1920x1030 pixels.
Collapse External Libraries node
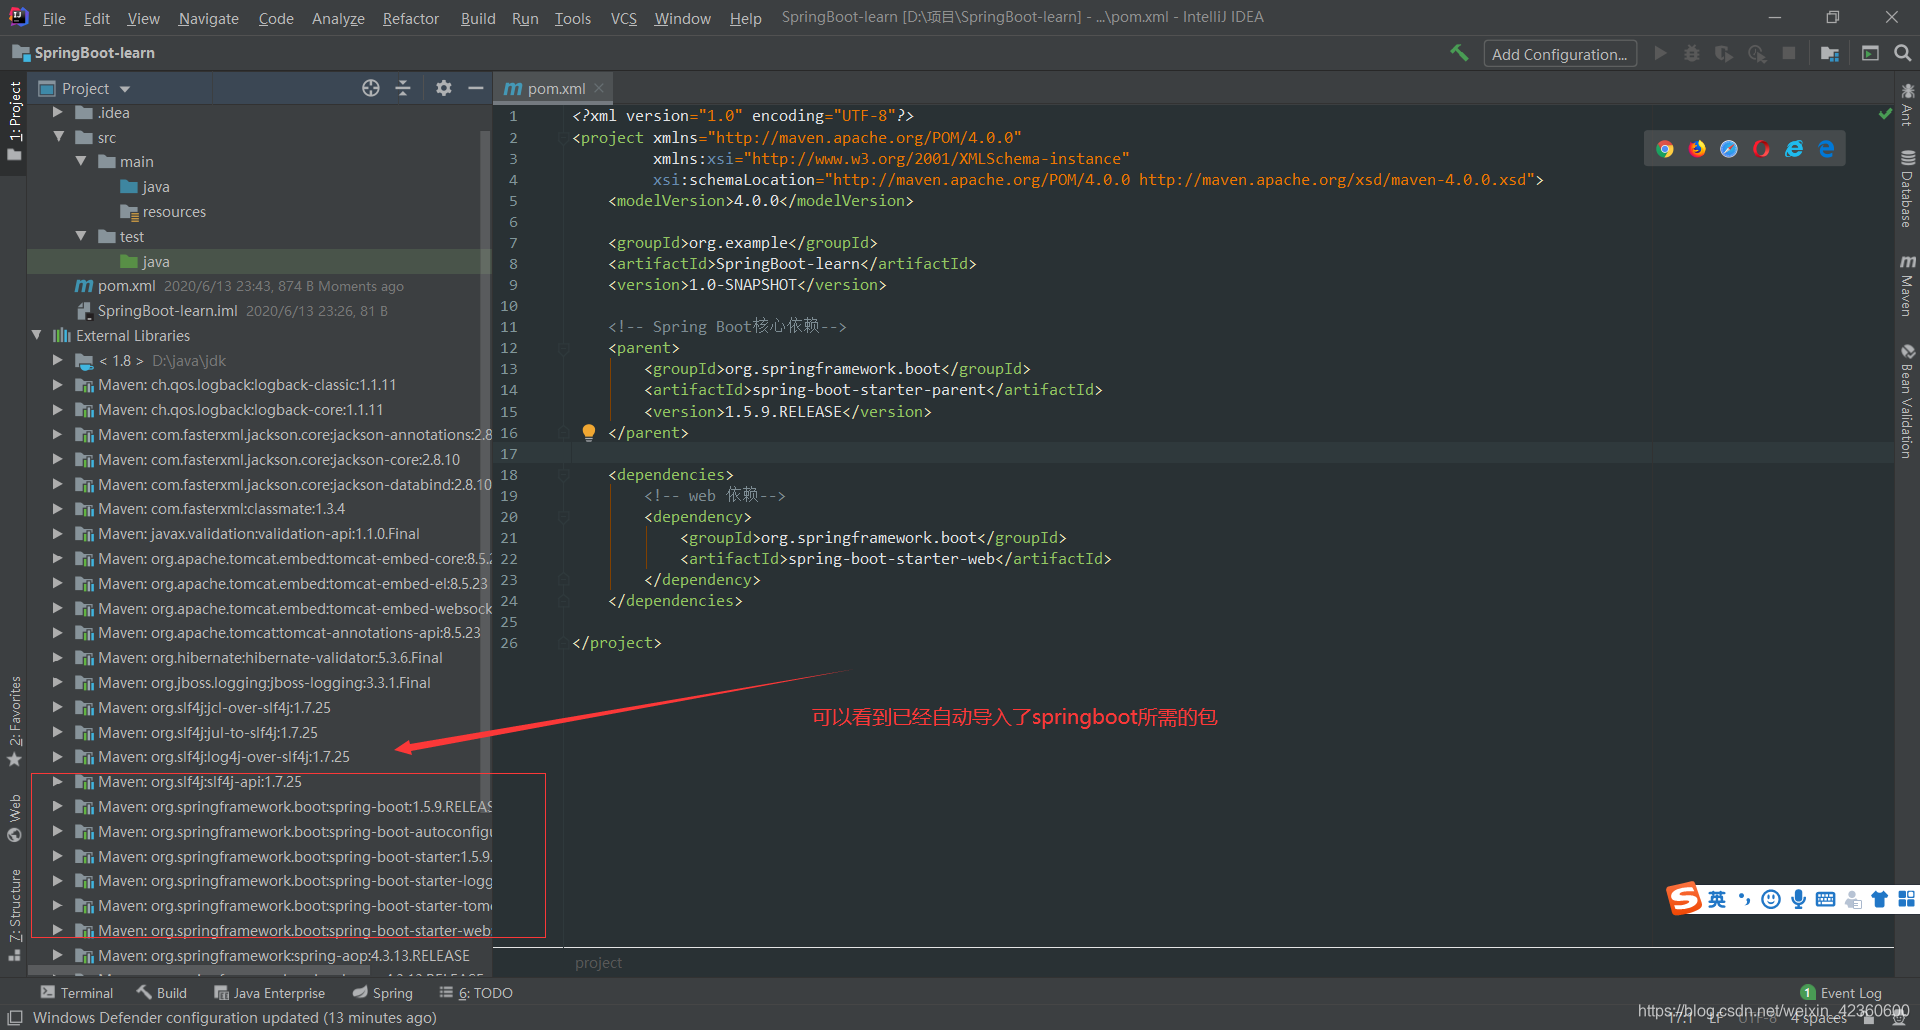tap(37, 335)
